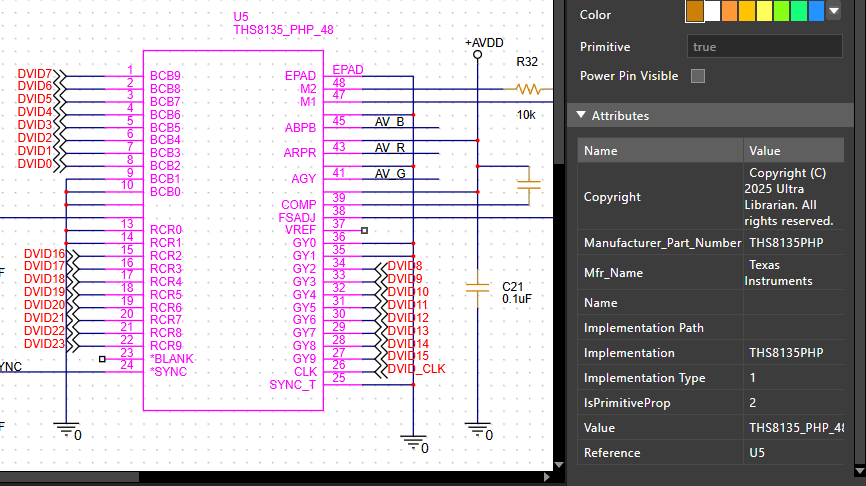Click the Name column header
This screenshot has height=486, width=866.
click(x=601, y=151)
